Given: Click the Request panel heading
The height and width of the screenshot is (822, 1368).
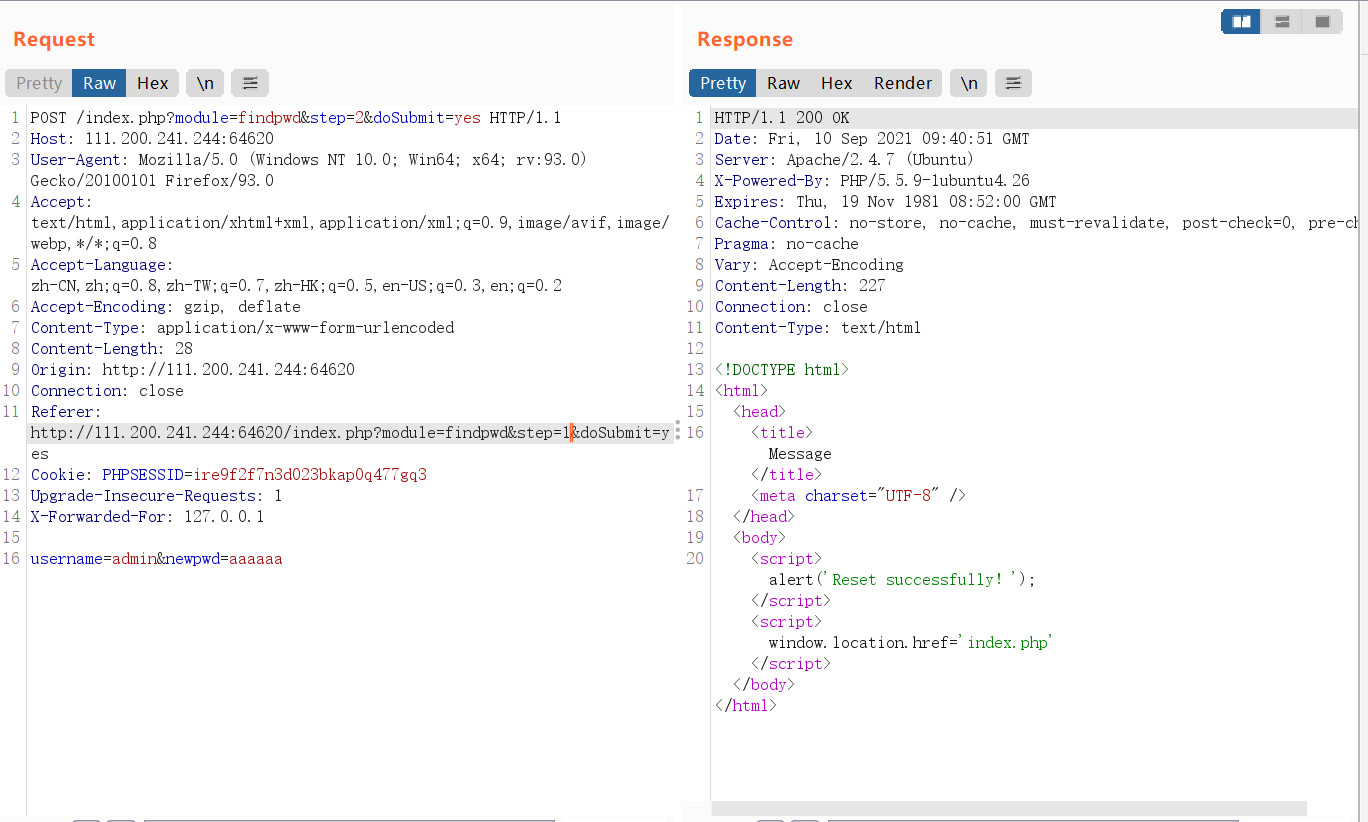Looking at the screenshot, I should click(x=54, y=40).
